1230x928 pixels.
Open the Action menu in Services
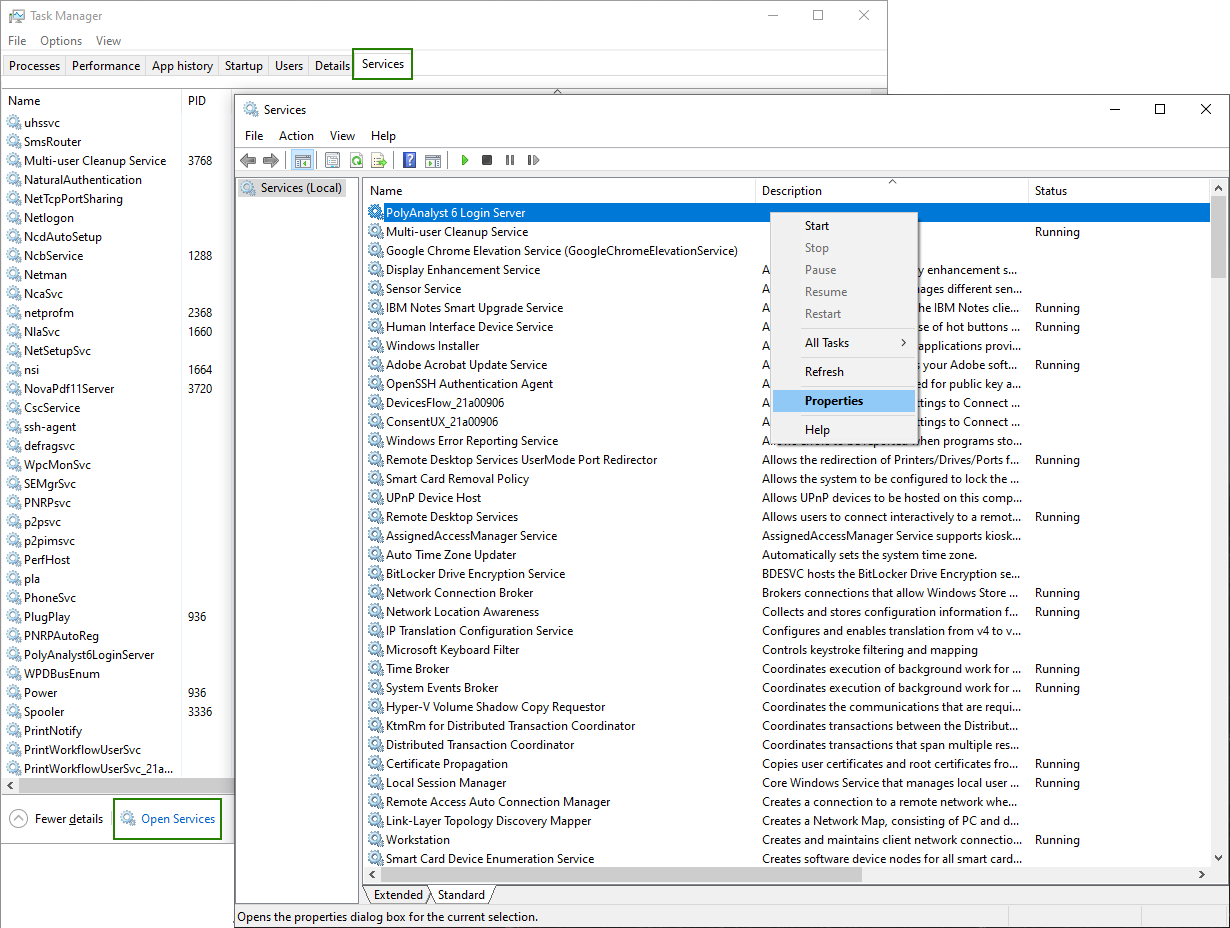(296, 136)
